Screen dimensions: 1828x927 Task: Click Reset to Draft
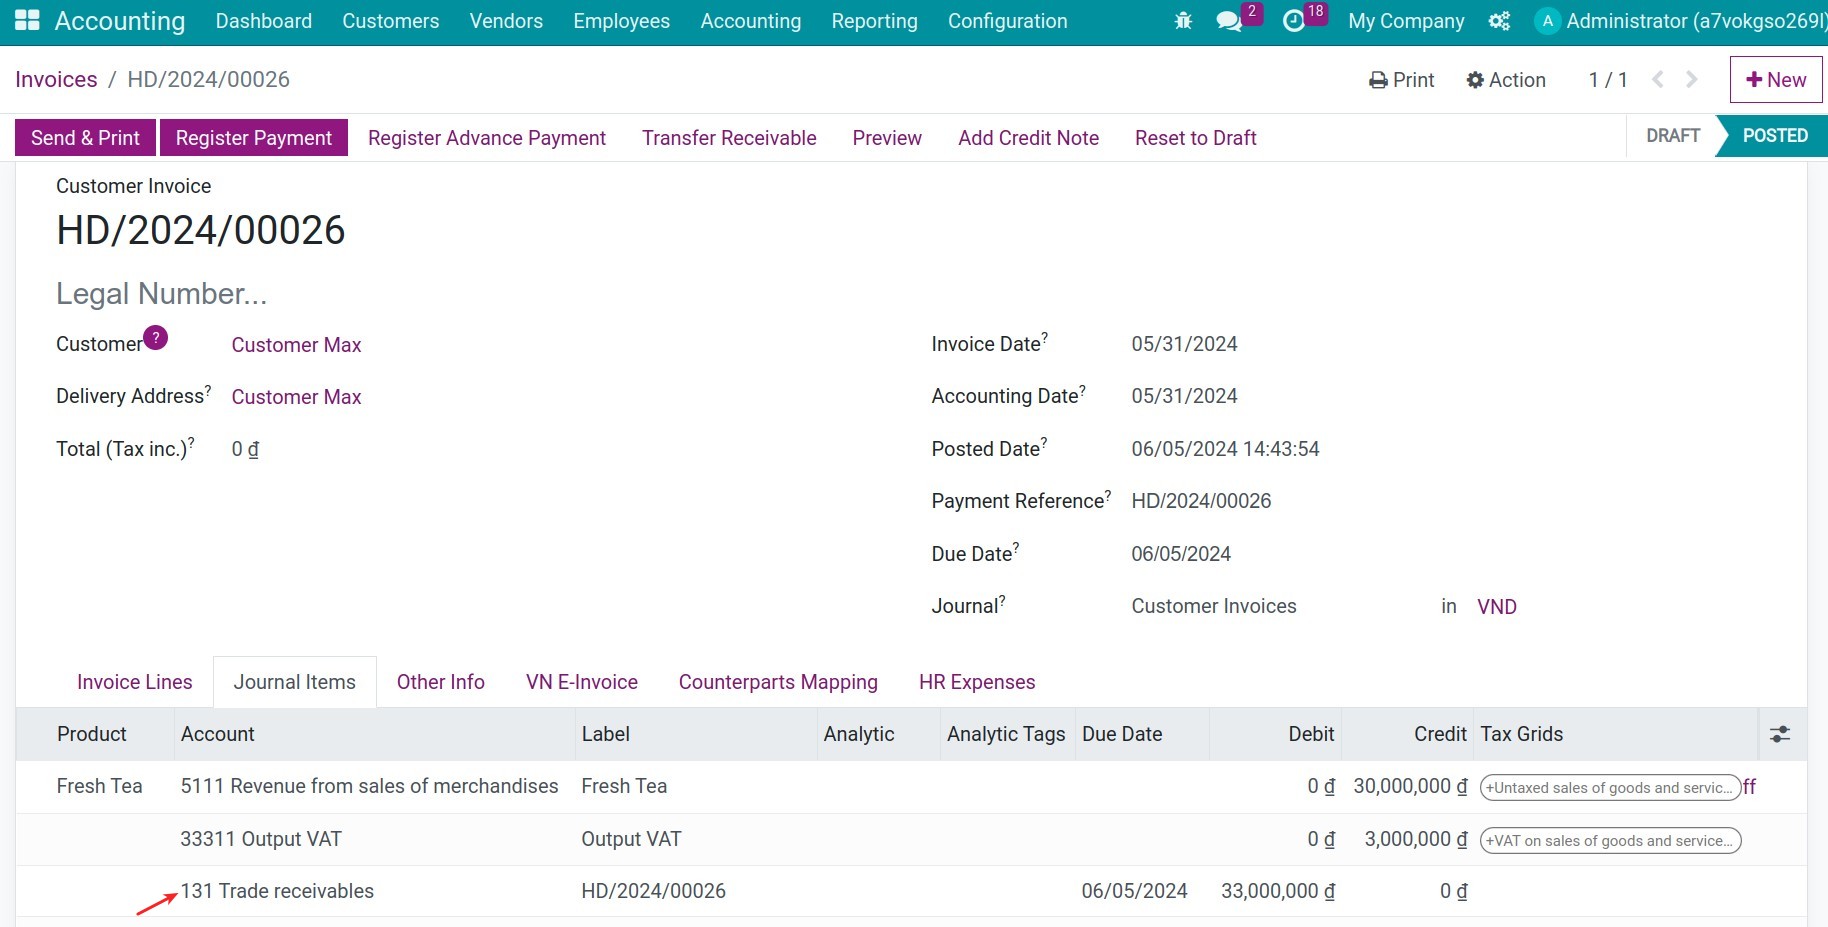tap(1196, 138)
